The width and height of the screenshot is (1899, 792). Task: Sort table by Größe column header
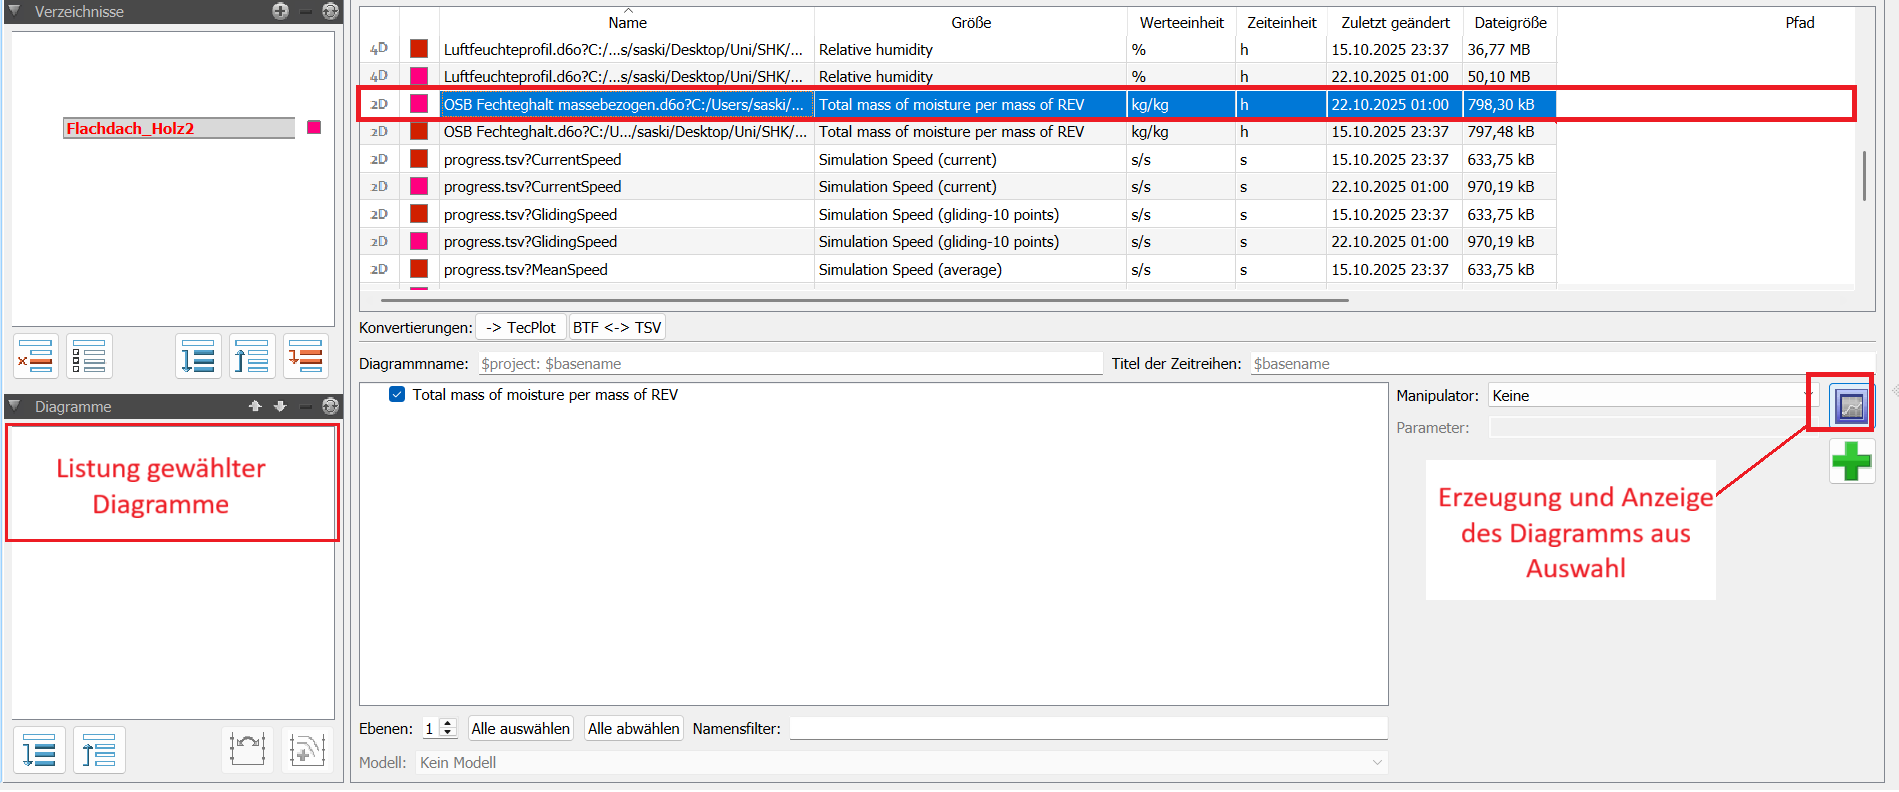pyautogui.click(x=971, y=22)
